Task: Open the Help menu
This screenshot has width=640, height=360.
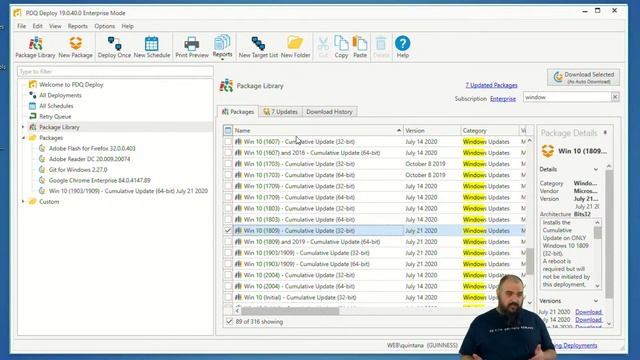Action: click(127, 26)
